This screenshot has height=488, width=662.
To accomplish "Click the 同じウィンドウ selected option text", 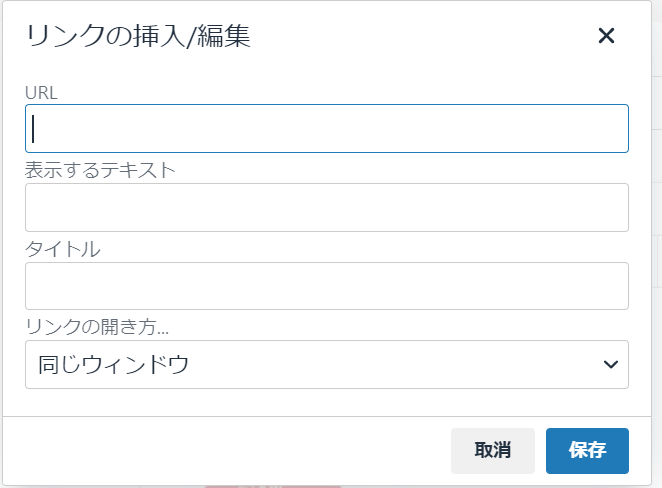I will click(x=113, y=365).
